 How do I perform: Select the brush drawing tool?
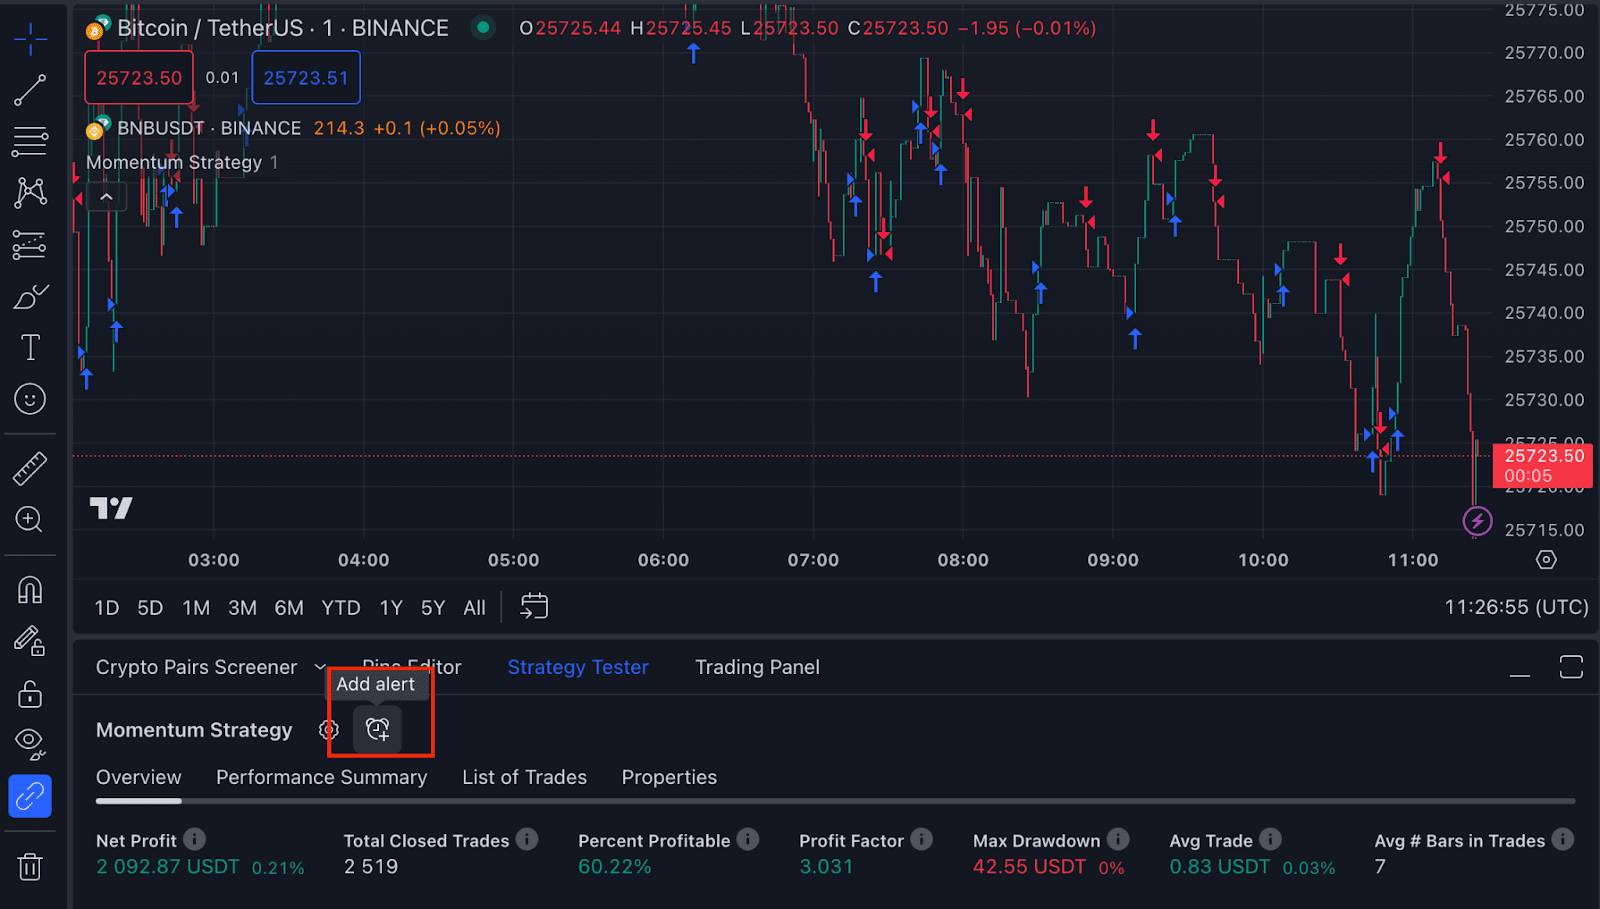click(30, 296)
